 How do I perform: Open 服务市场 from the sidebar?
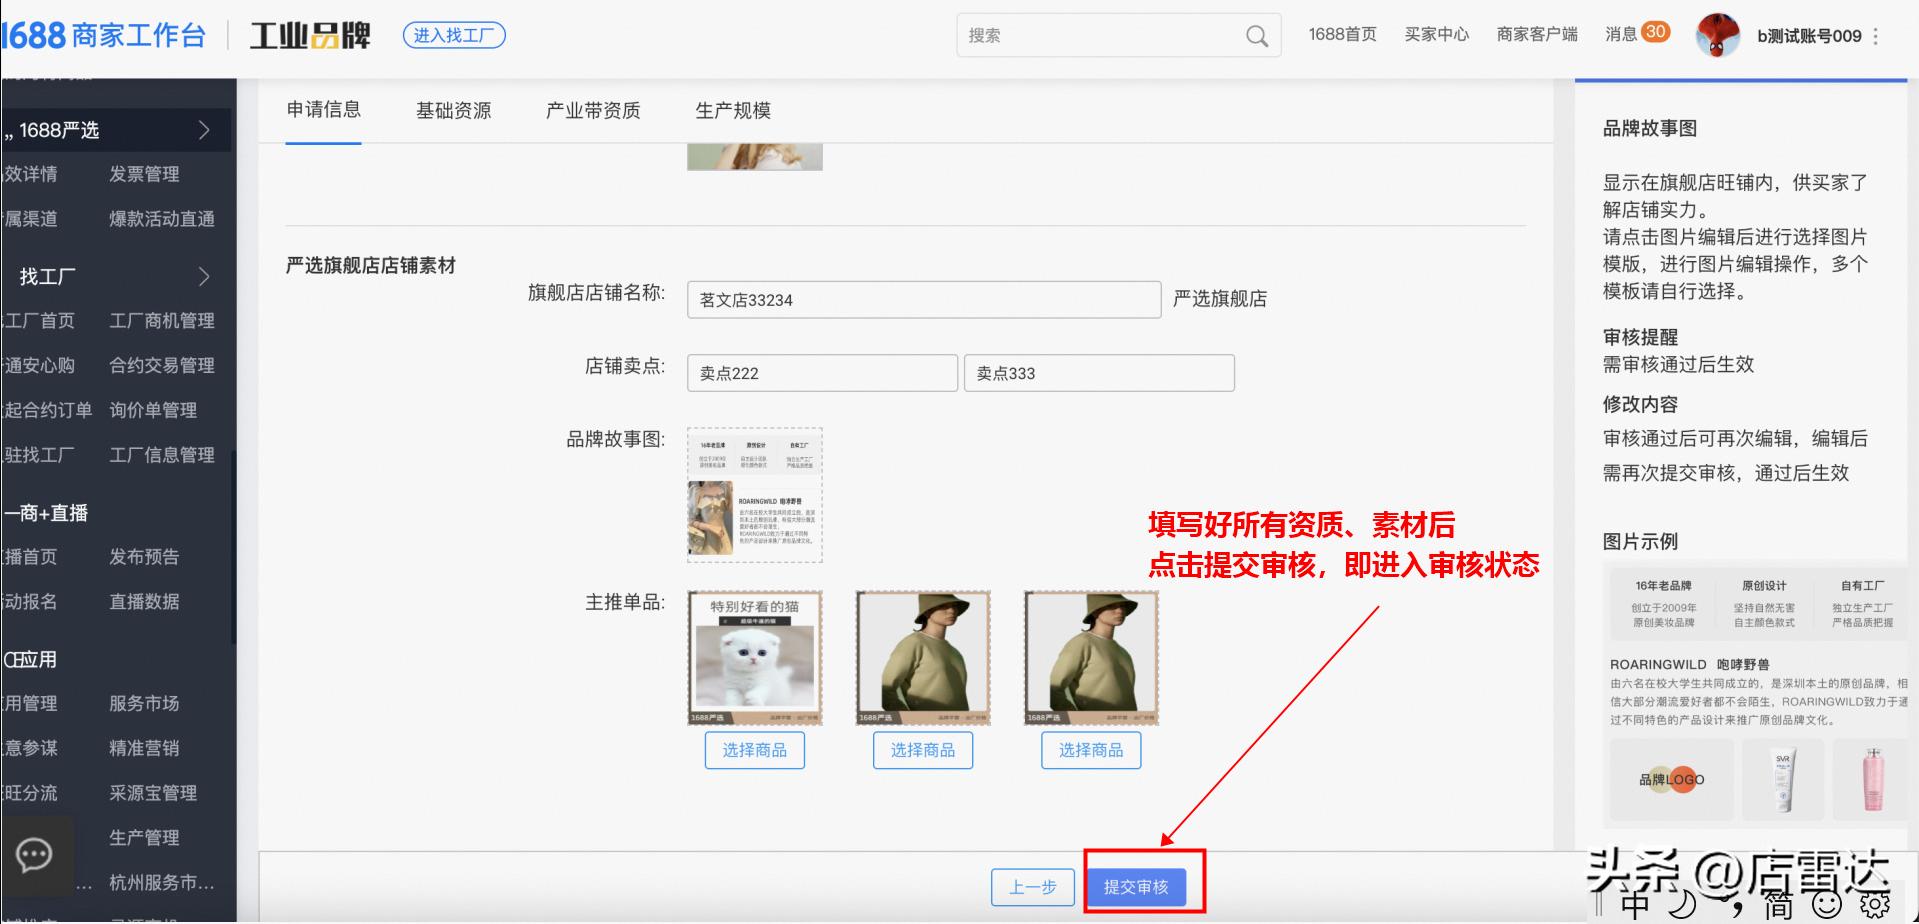145,703
